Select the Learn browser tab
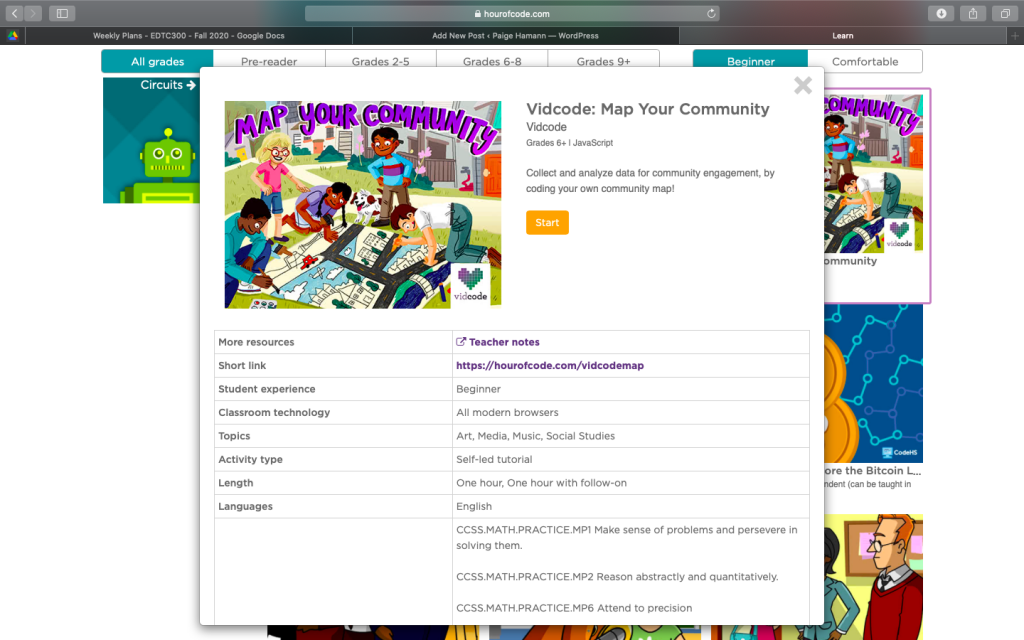The height and width of the screenshot is (640, 1024). (x=842, y=36)
